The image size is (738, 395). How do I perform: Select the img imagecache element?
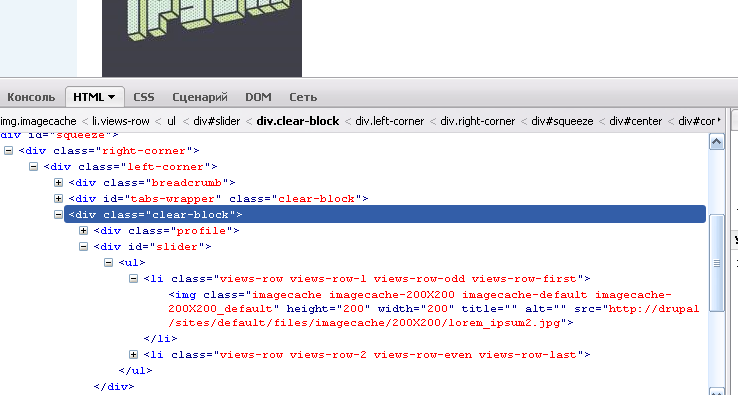[433, 309]
